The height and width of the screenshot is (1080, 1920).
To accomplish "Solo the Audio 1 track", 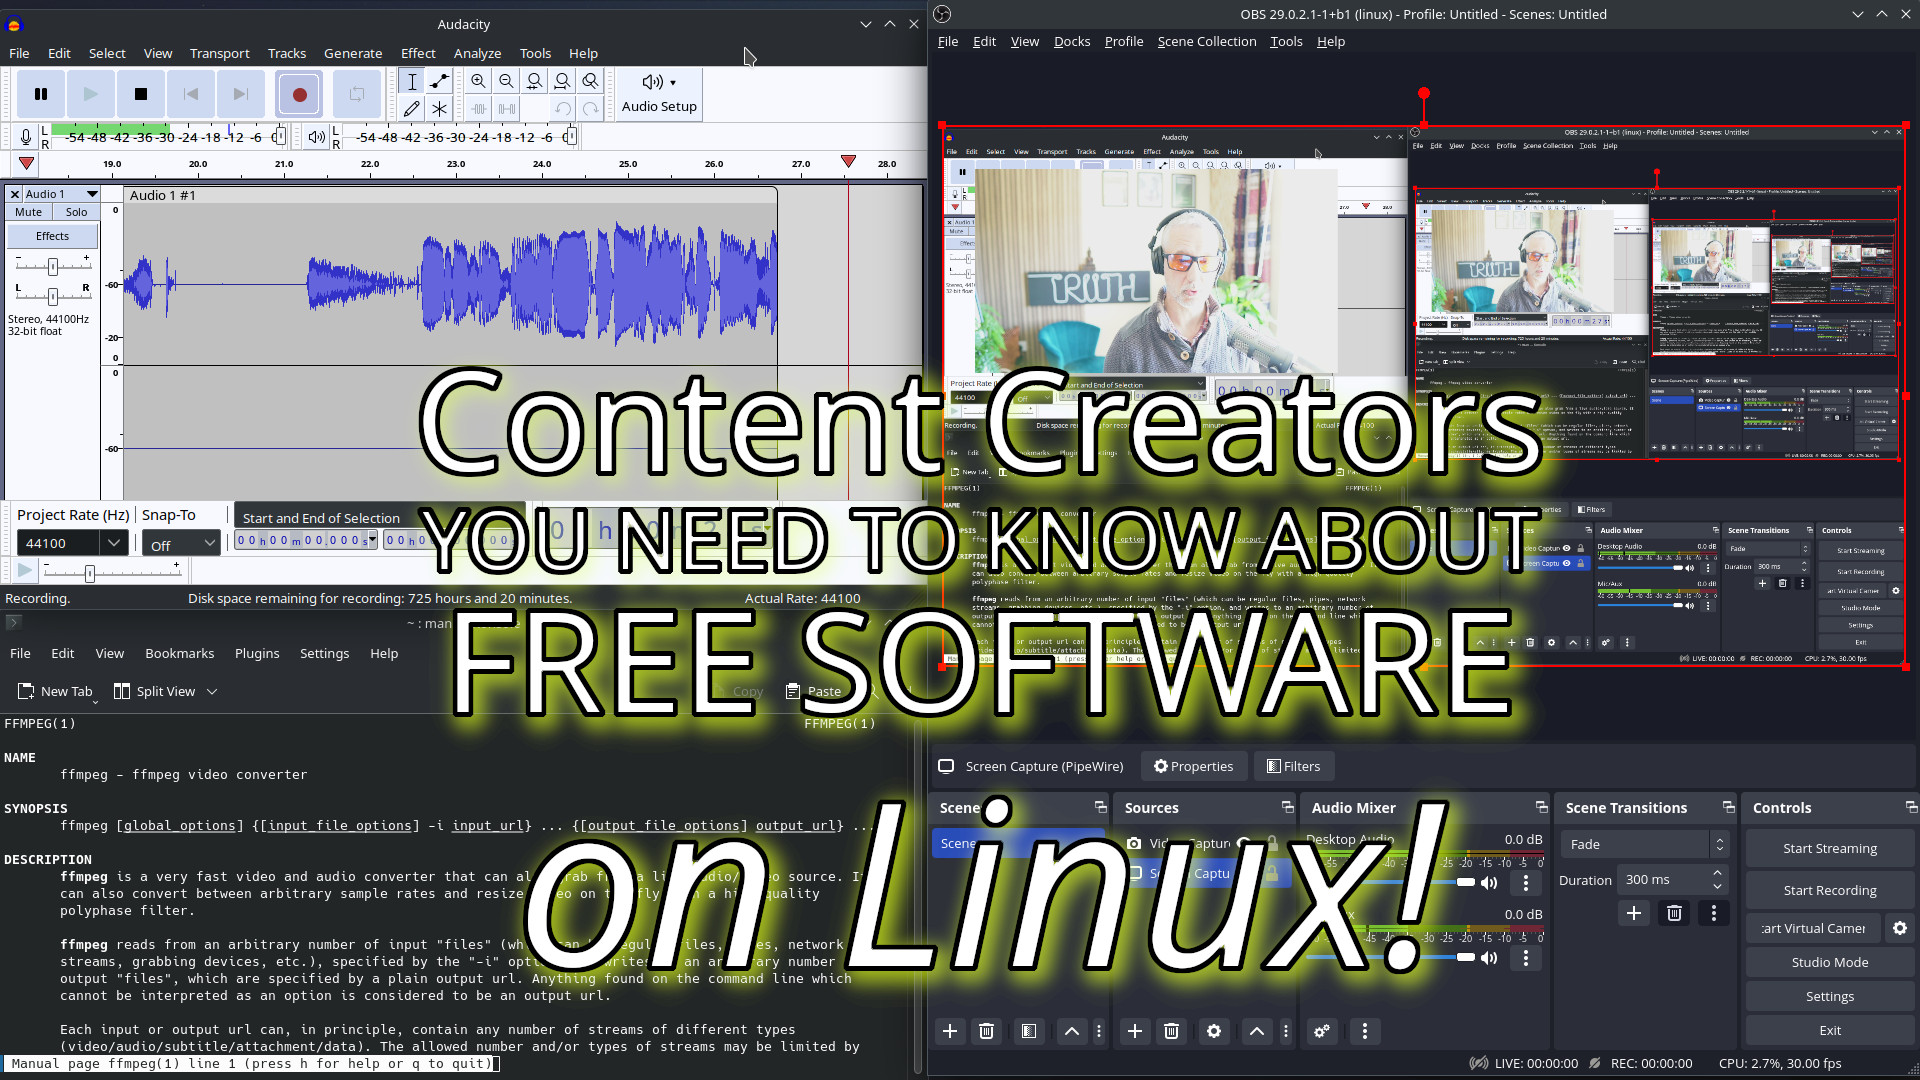I will pyautogui.click(x=76, y=212).
